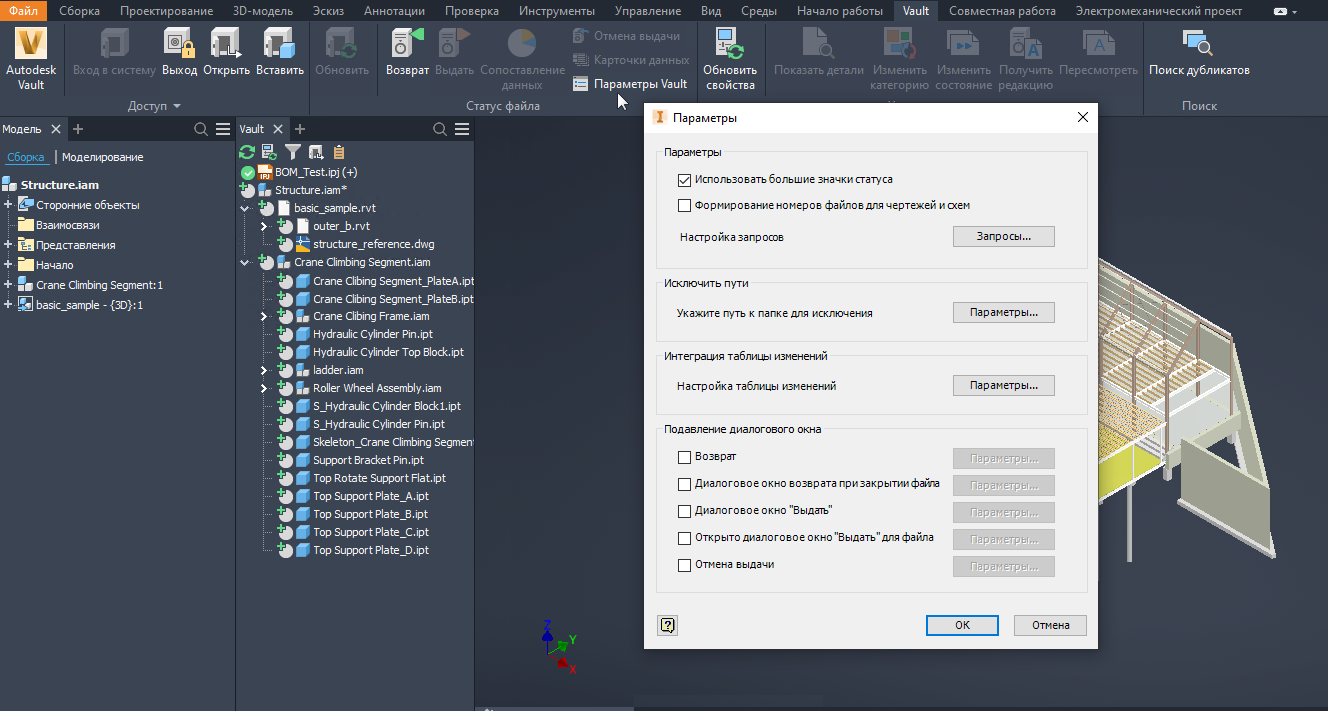Collapse Crane Climbing Segment.iam node
1328x711 pixels.
(x=245, y=262)
